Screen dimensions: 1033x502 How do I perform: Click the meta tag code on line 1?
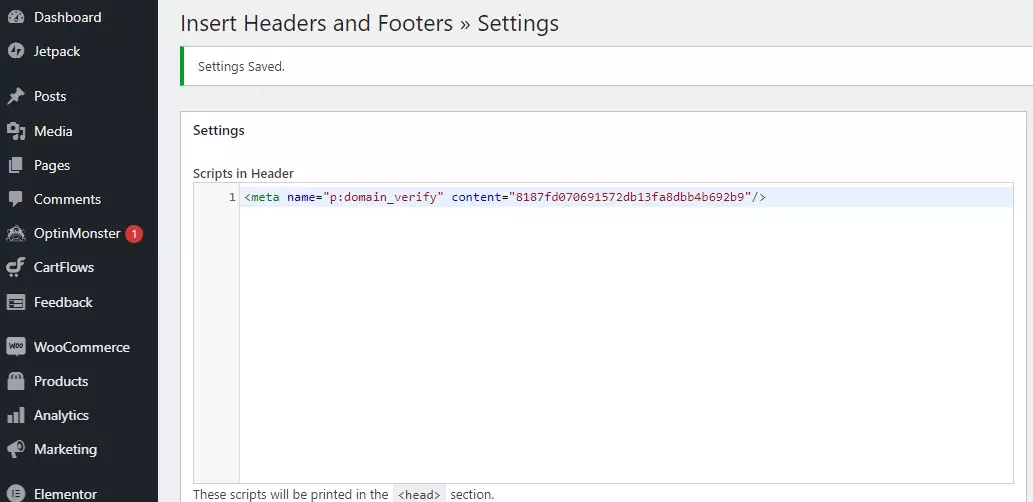point(505,198)
